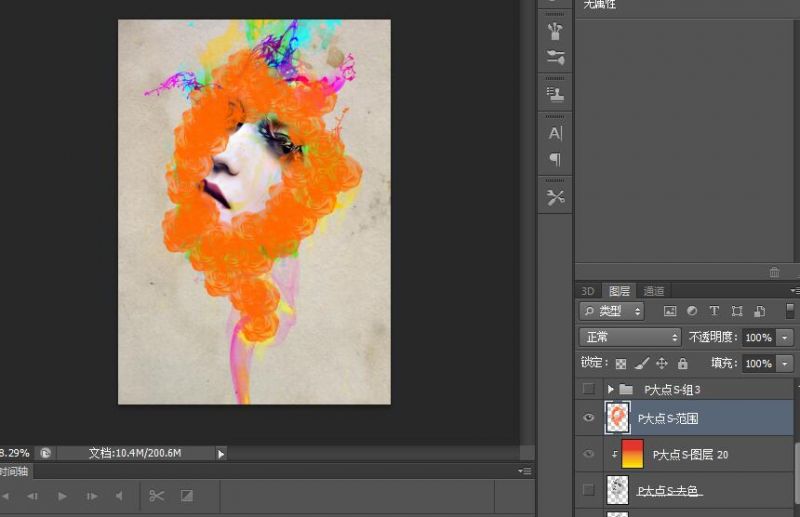Play the timeline animation
The image size is (800, 517).
[x=62, y=495]
